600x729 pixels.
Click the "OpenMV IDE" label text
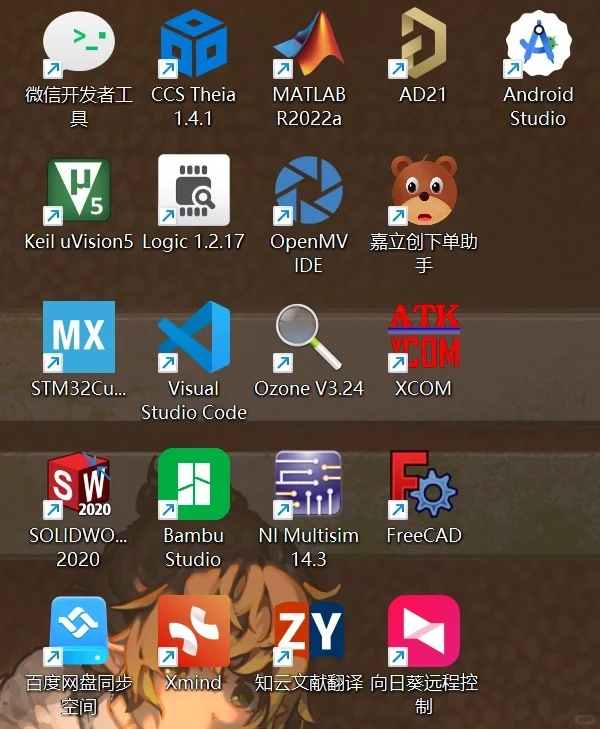click(309, 253)
